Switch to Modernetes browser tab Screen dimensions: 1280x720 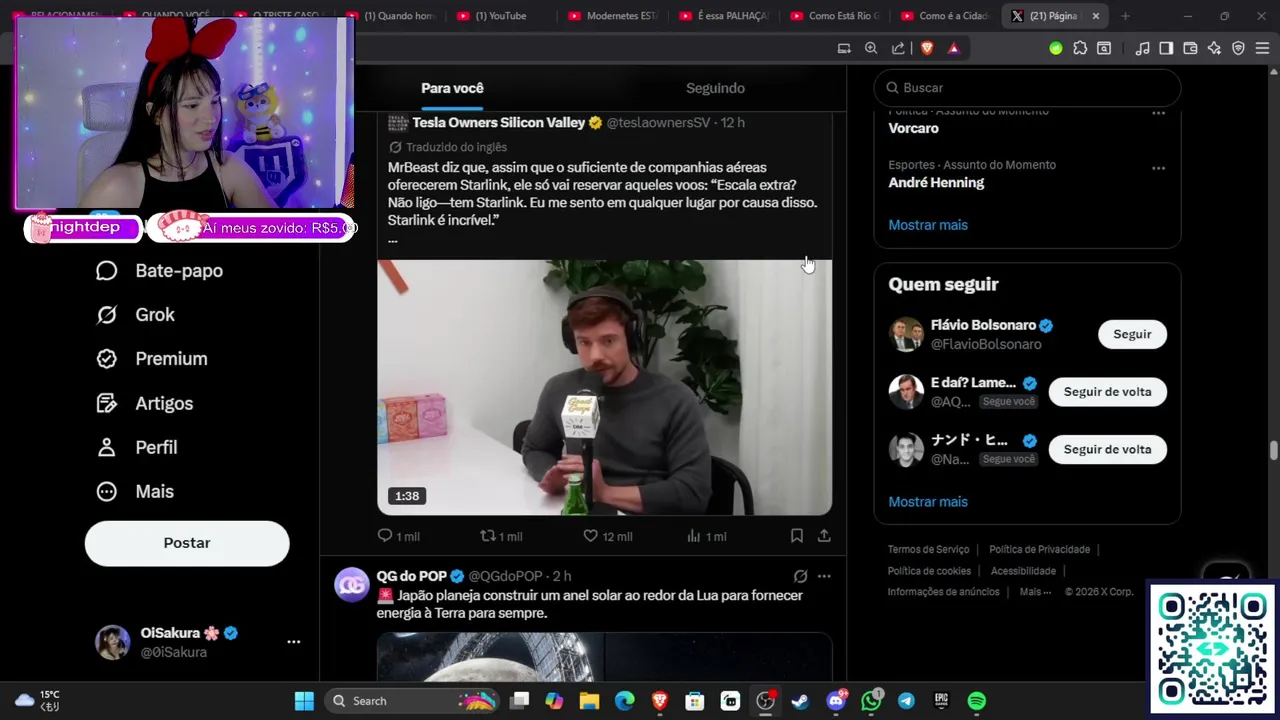coord(612,16)
